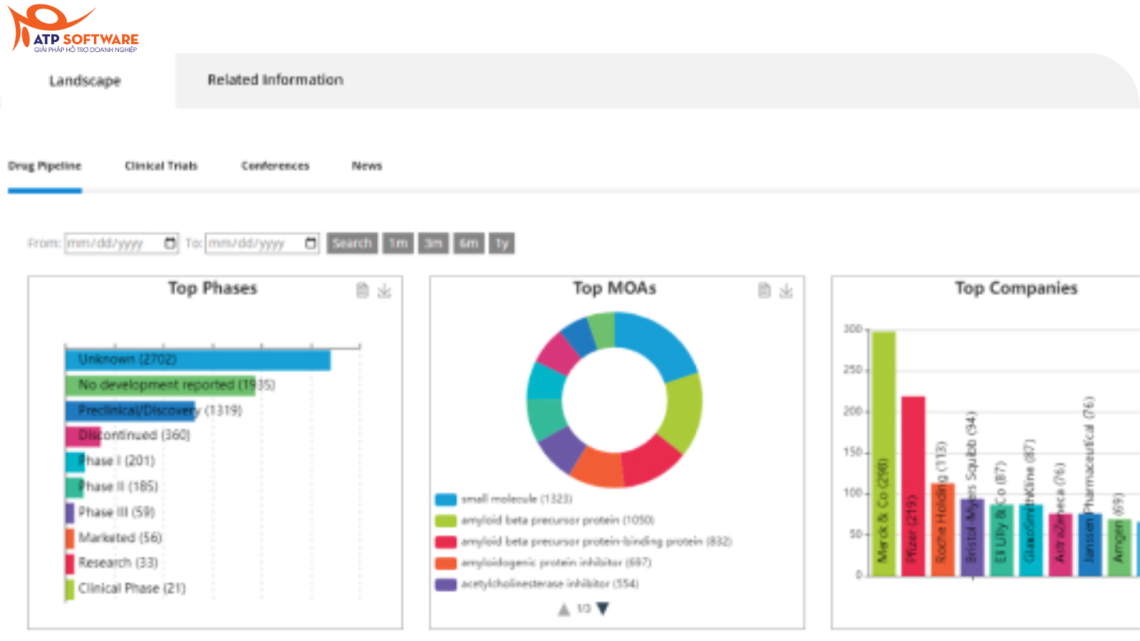This screenshot has width=1140, height=641.
Task: Click the data view icon in Top Phases
Action: [363, 291]
